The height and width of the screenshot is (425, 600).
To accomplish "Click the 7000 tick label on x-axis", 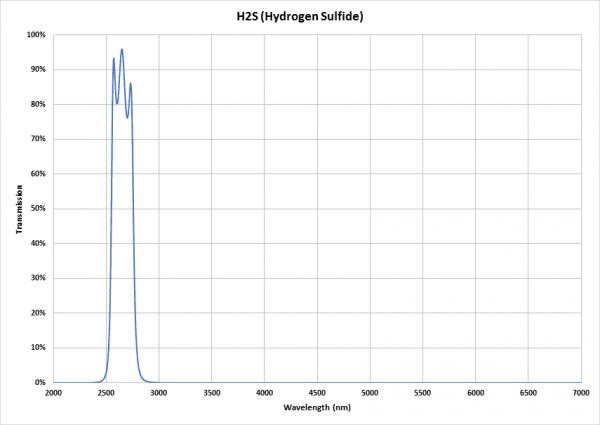I will click(581, 394).
